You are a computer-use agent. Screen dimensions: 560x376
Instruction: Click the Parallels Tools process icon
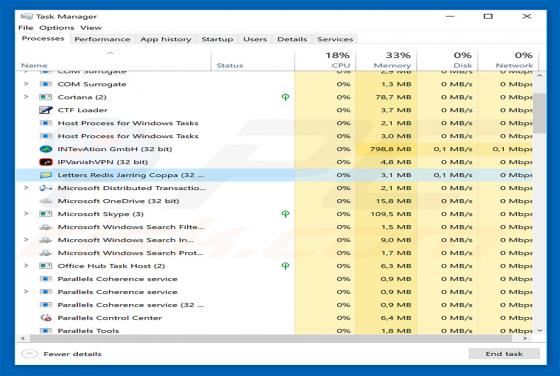point(46,331)
